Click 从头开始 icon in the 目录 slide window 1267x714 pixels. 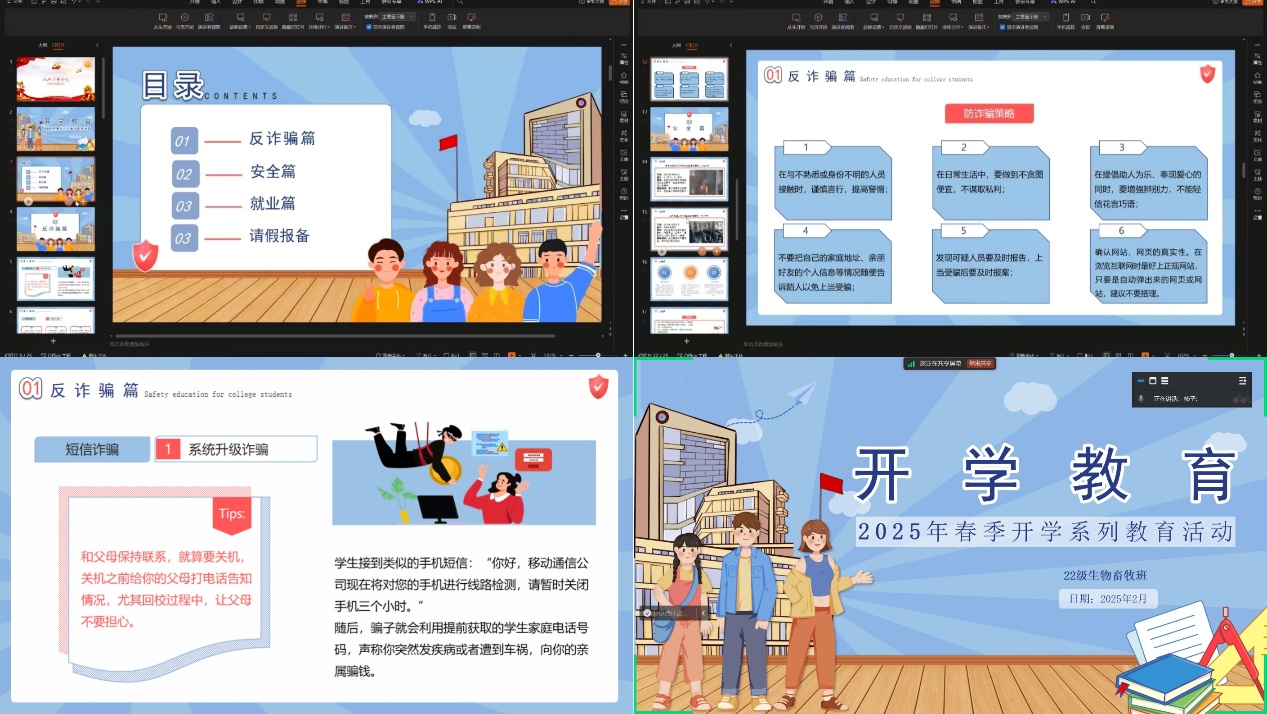pyautogui.click(x=161, y=19)
